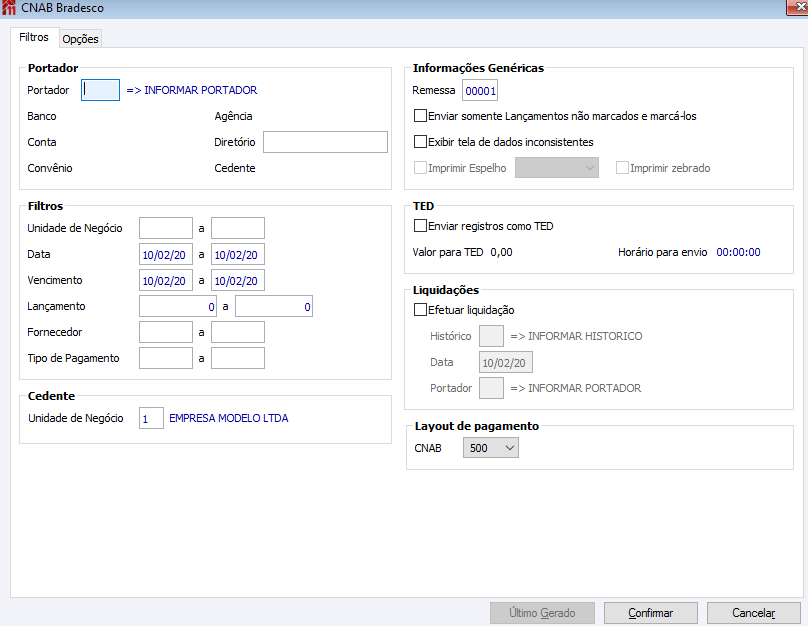
Task: Click the '=> INFORMAR HISTORICO' text
Action: (x=576, y=336)
